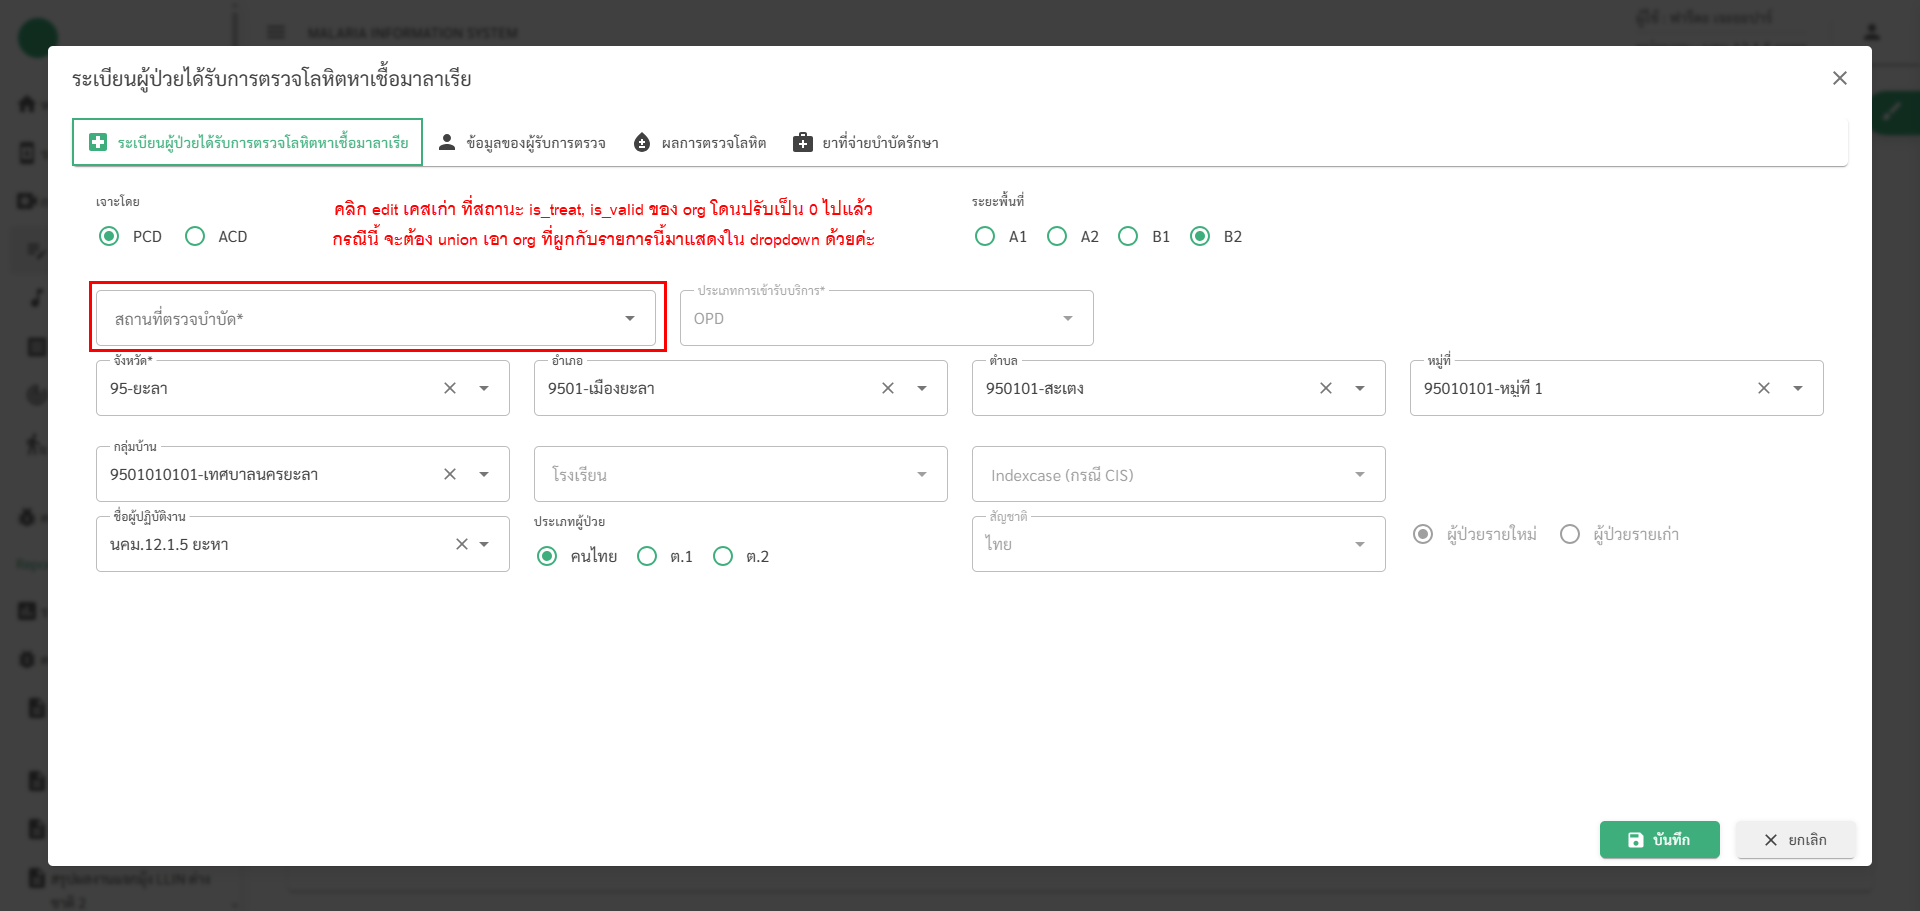The image size is (1920, 911).
Task: Clear the subdistrict 950101-สะเตง selection
Action: (1325, 388)
